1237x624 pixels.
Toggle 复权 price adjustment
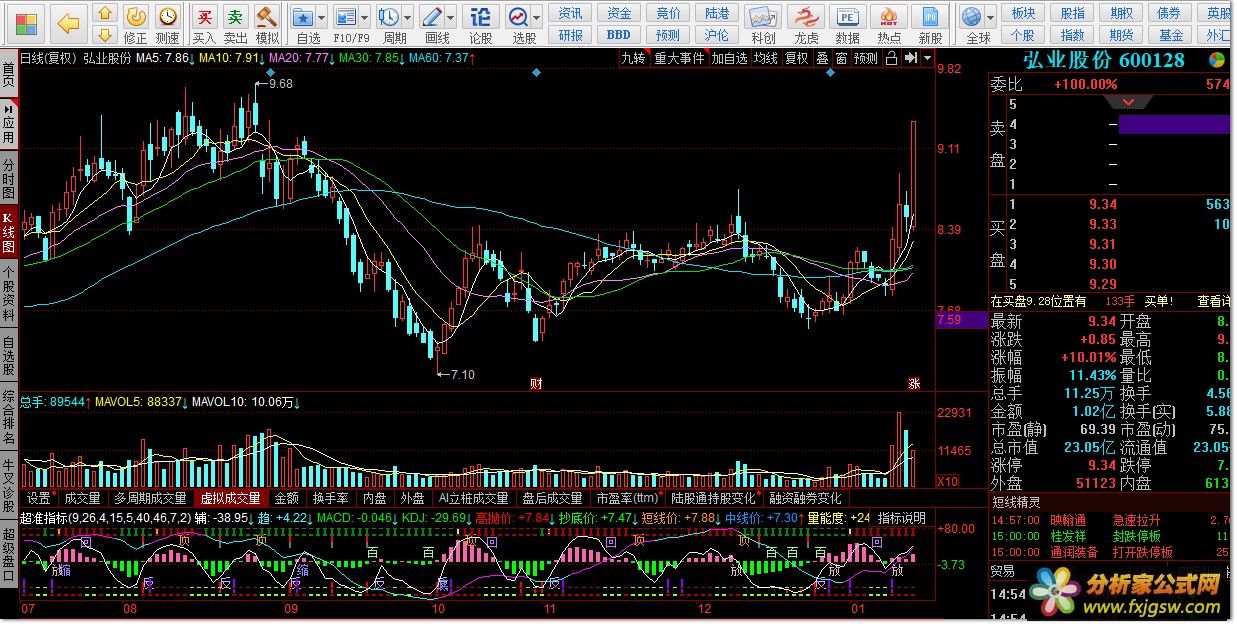[796, 59]
